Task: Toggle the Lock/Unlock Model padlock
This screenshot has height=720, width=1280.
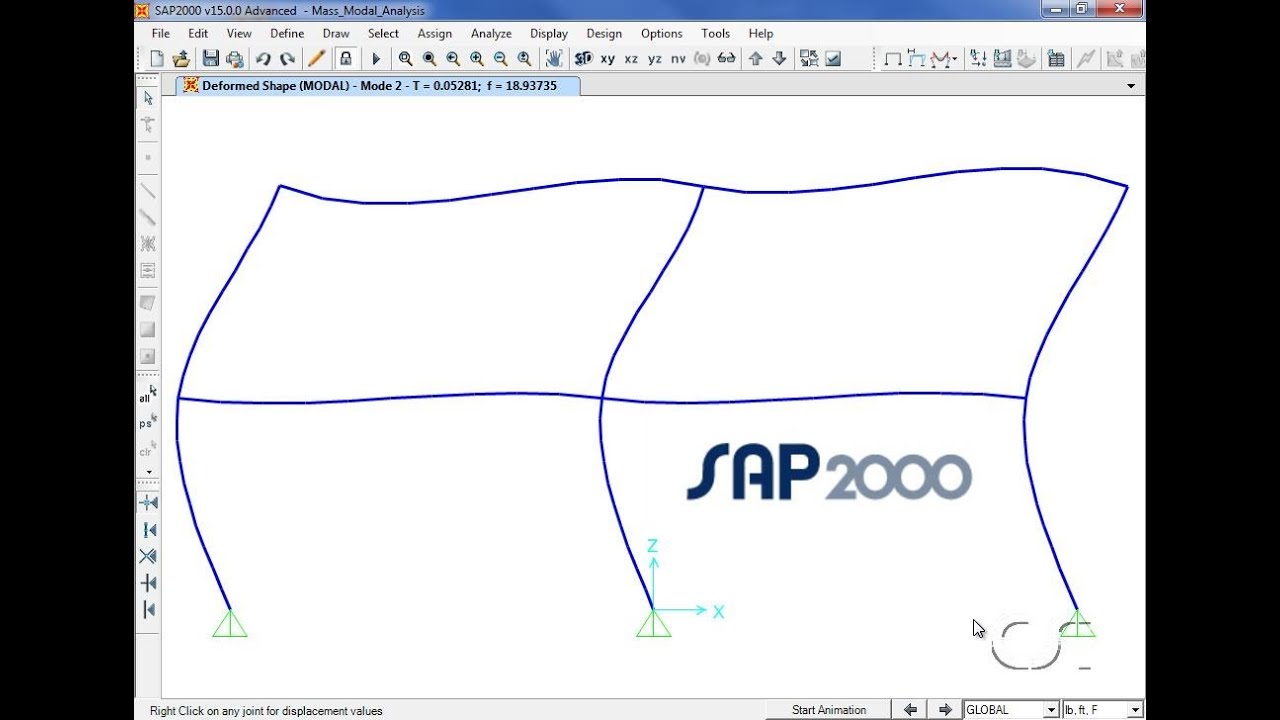Action: click(345, 59)
